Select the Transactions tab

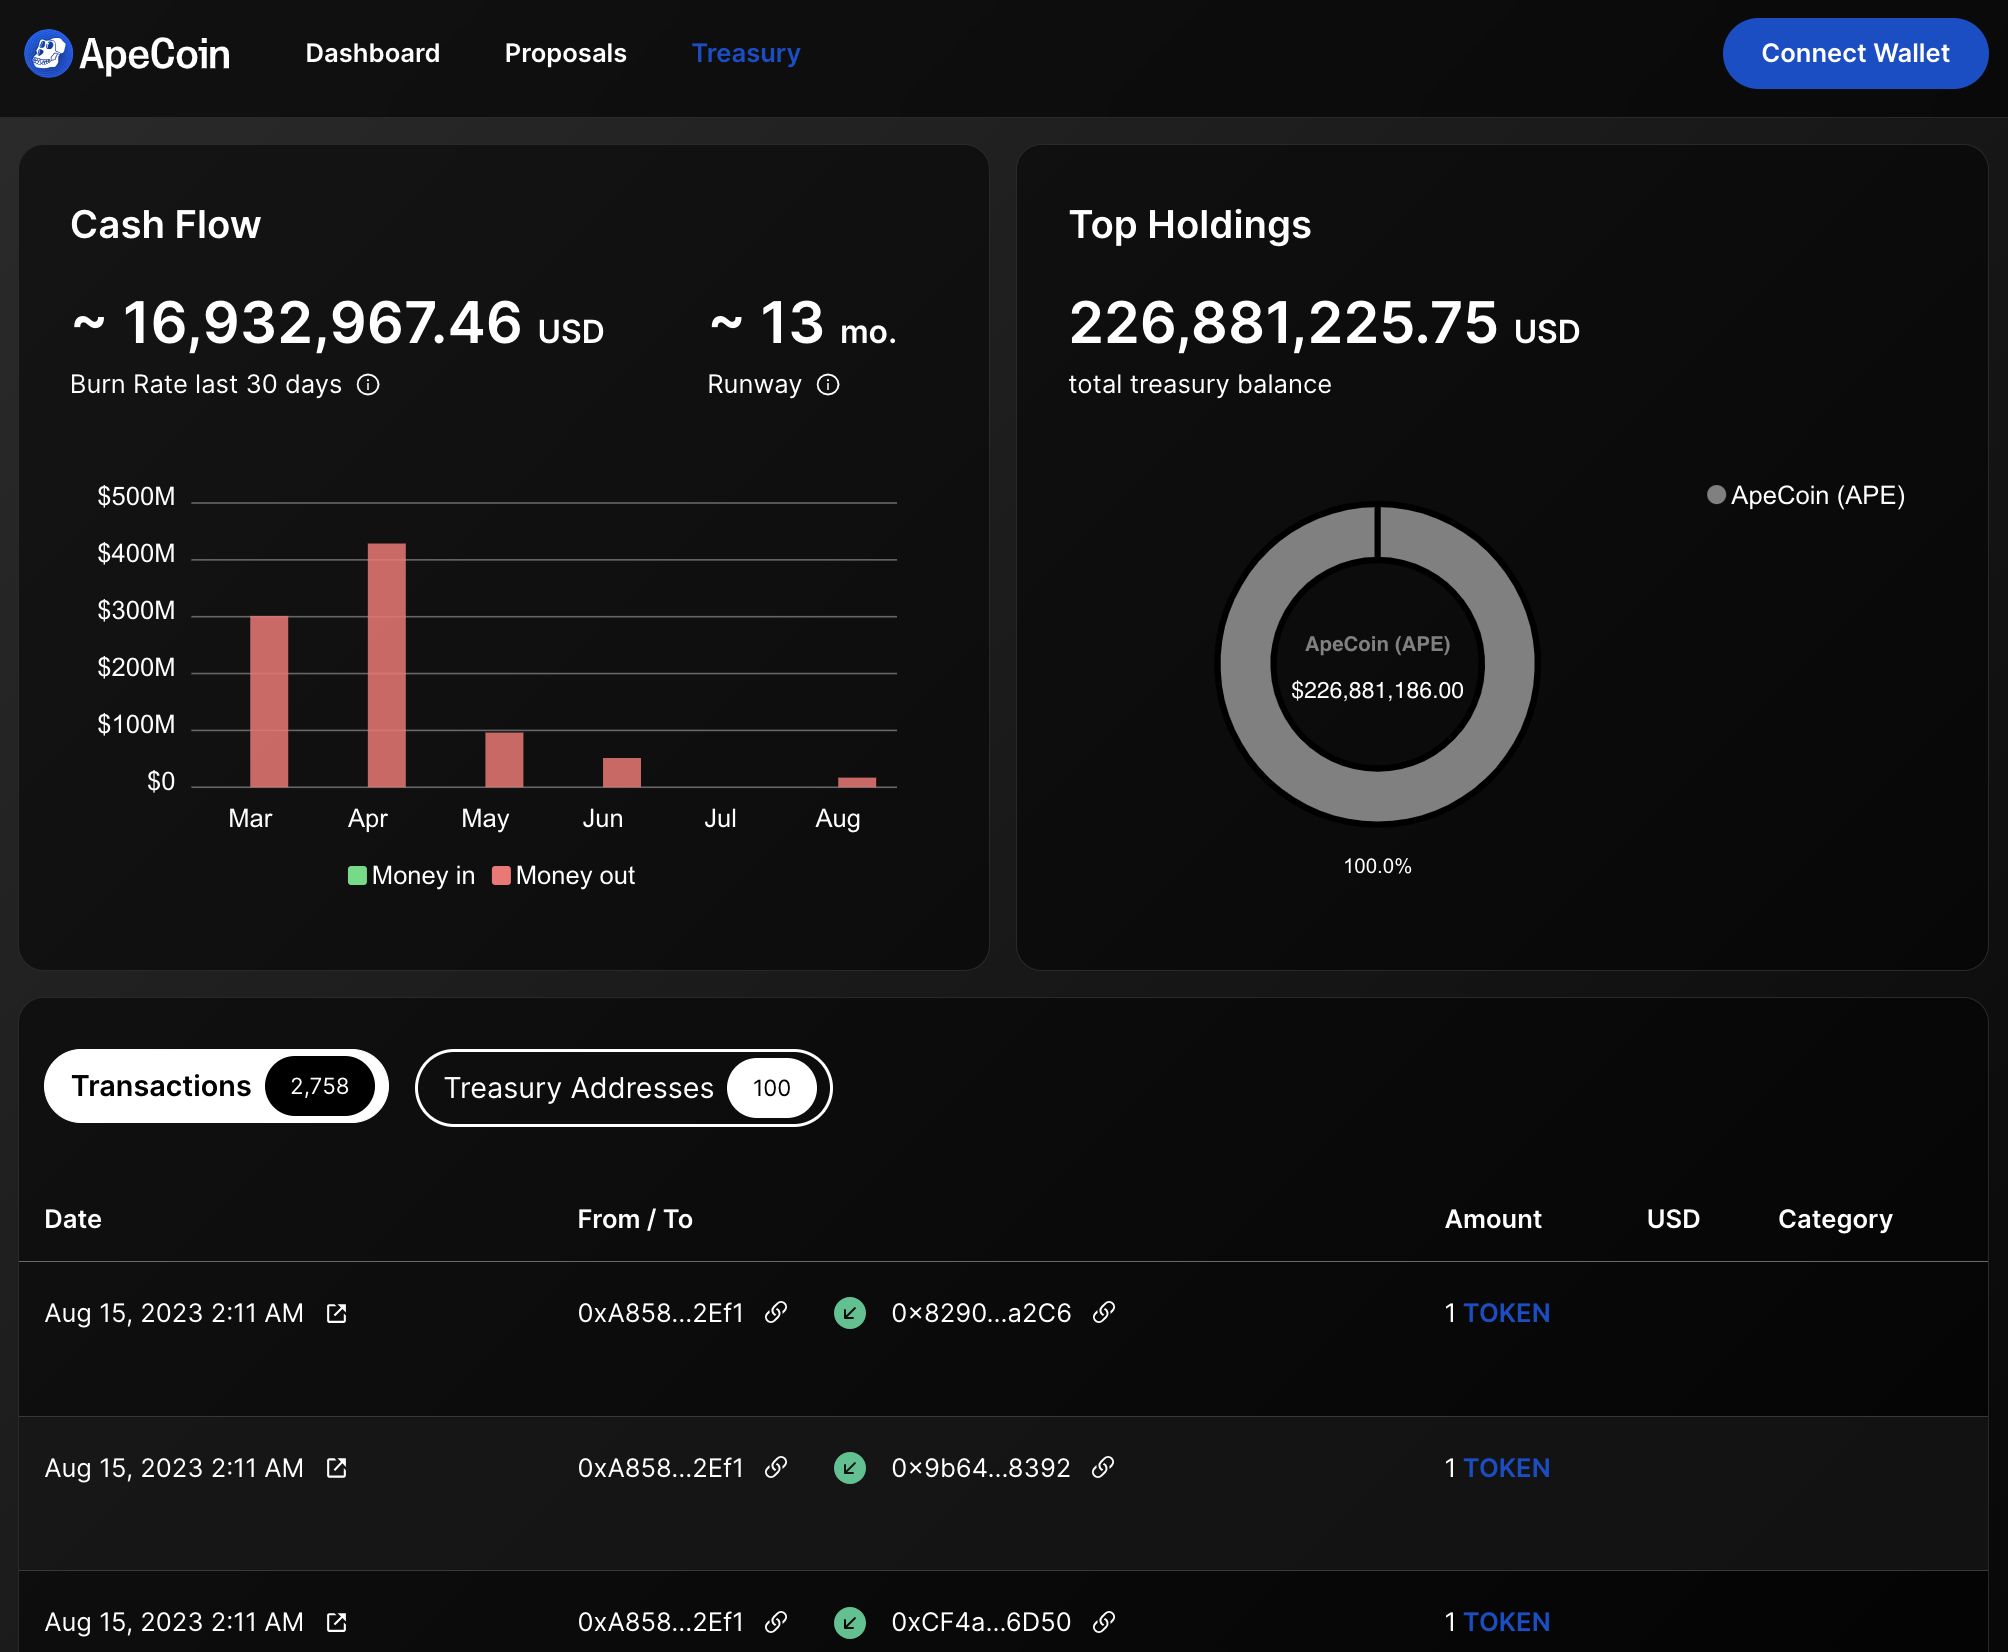coord(215,1086)
